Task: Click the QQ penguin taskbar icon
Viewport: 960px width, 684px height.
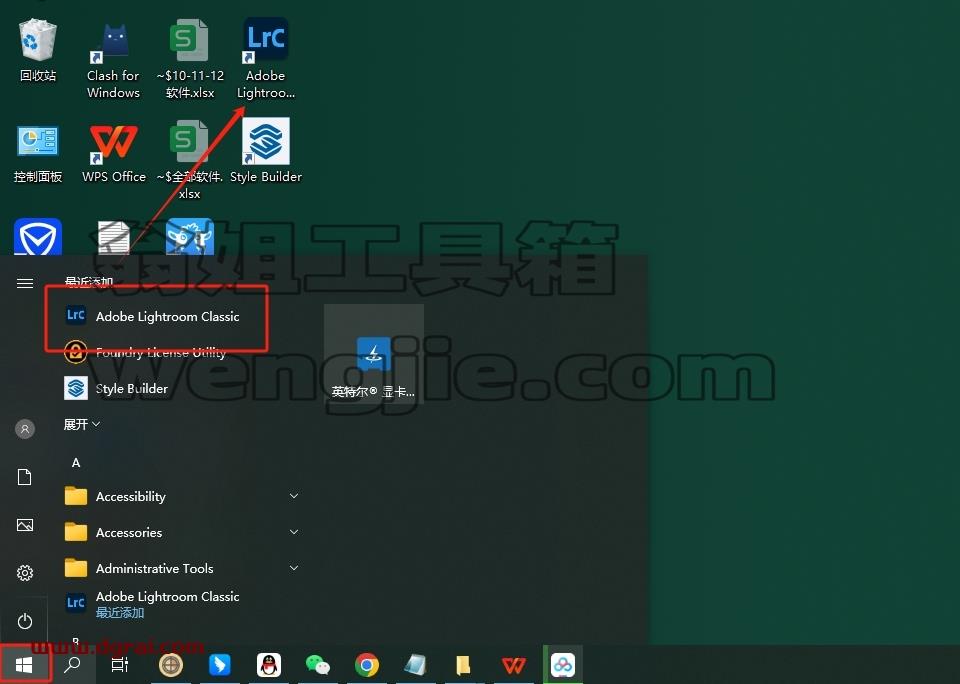Action: tap(269, 664)
